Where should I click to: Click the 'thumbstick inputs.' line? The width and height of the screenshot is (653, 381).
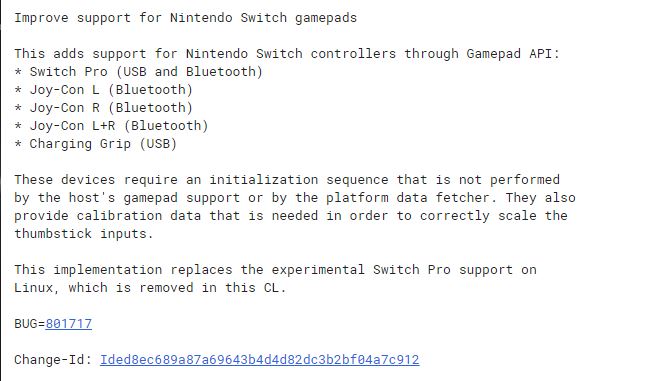click(x=84, y=234)
